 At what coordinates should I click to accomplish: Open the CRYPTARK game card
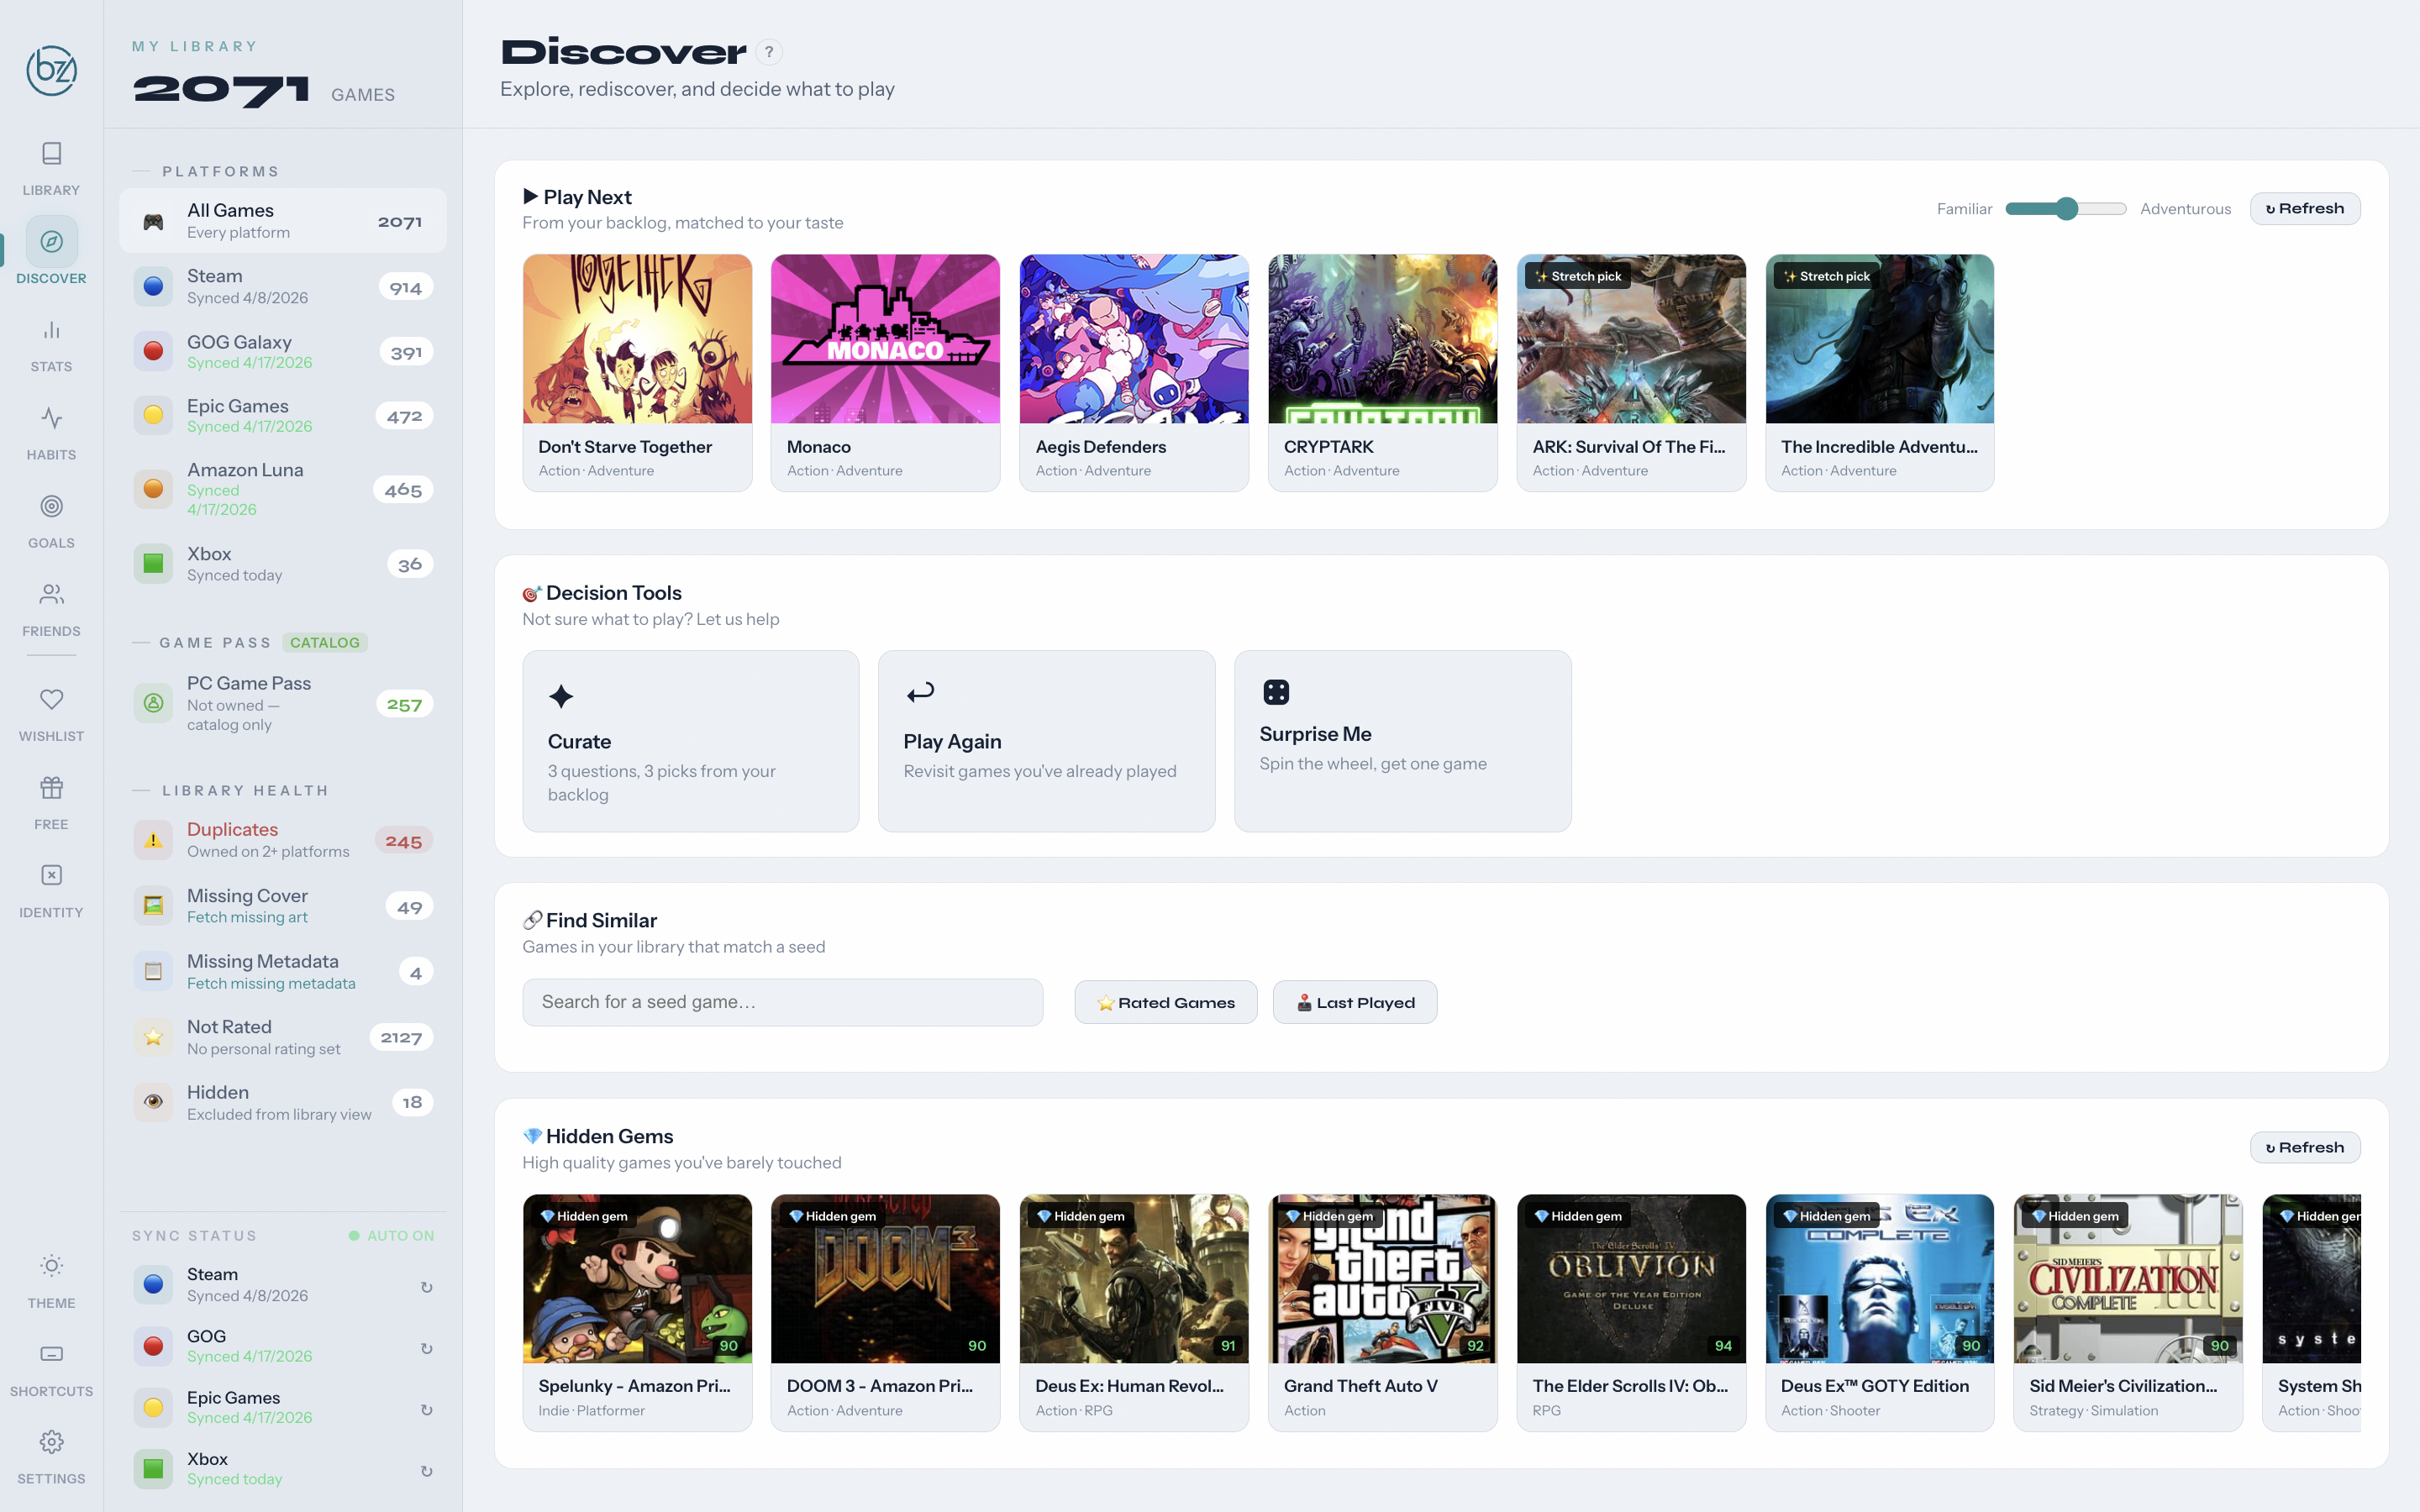click(x=1383, y=373)
